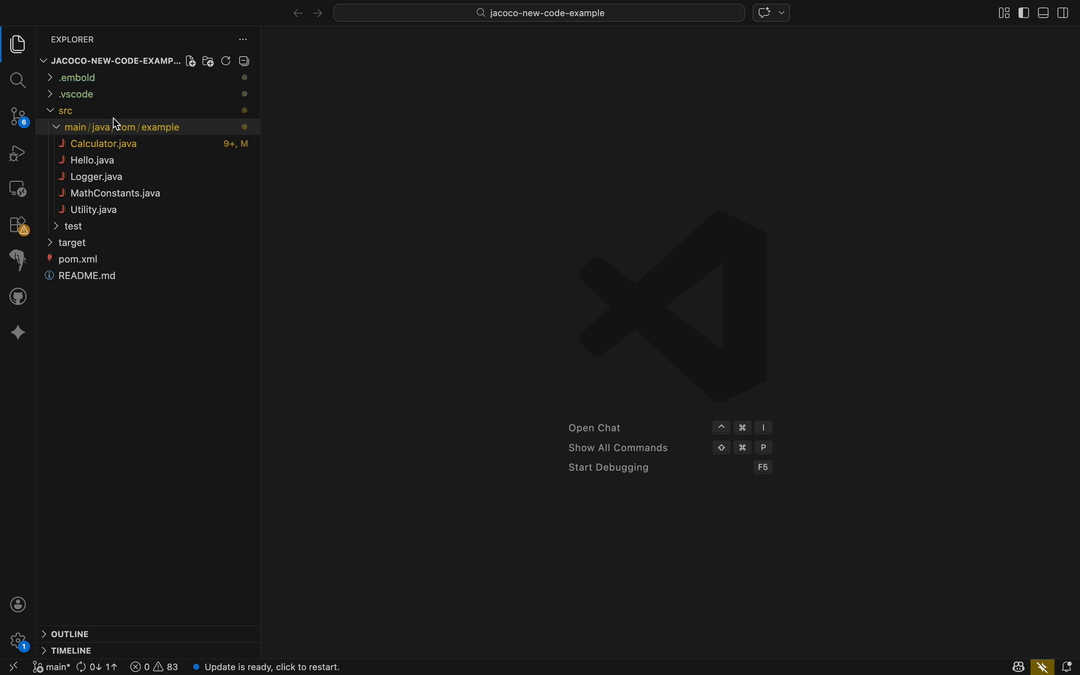The image size is (1080, 675).
Task: Click the New File icon in Explorer
Action: click(x=190, y=60)
